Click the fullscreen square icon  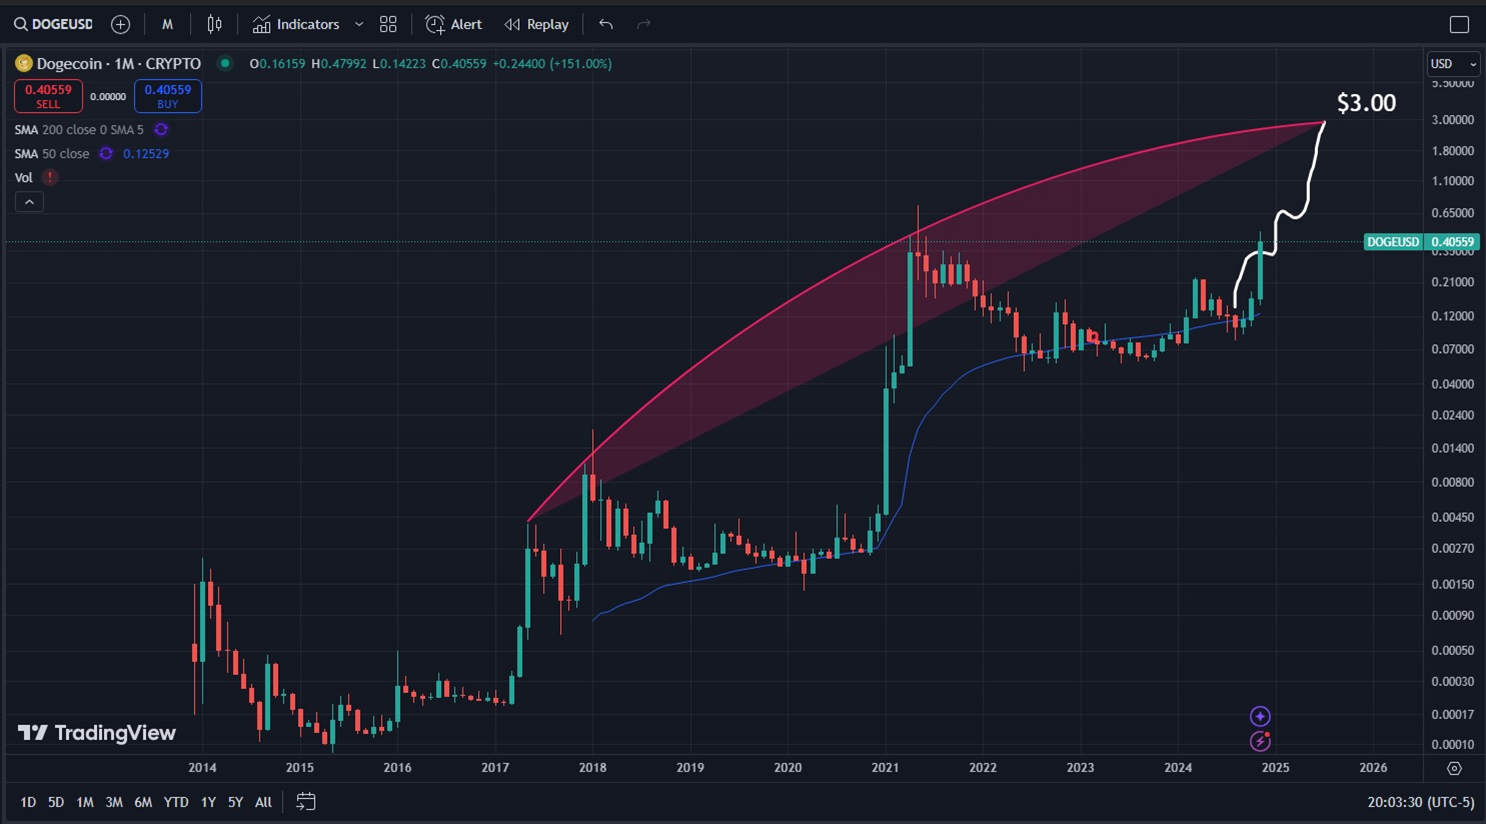[x=1459, y=24]
